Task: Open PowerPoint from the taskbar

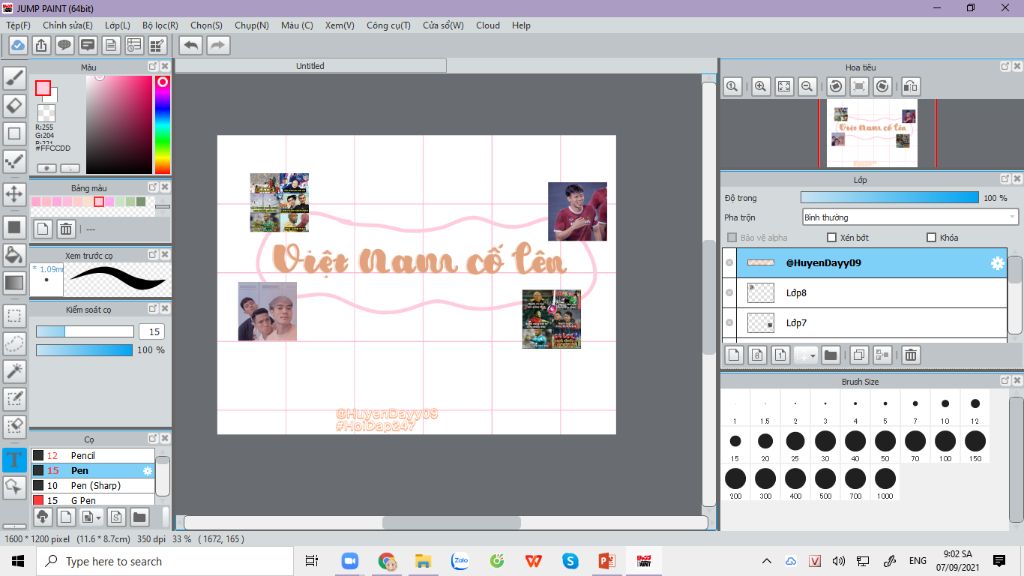Action: [x=607, y=561]
